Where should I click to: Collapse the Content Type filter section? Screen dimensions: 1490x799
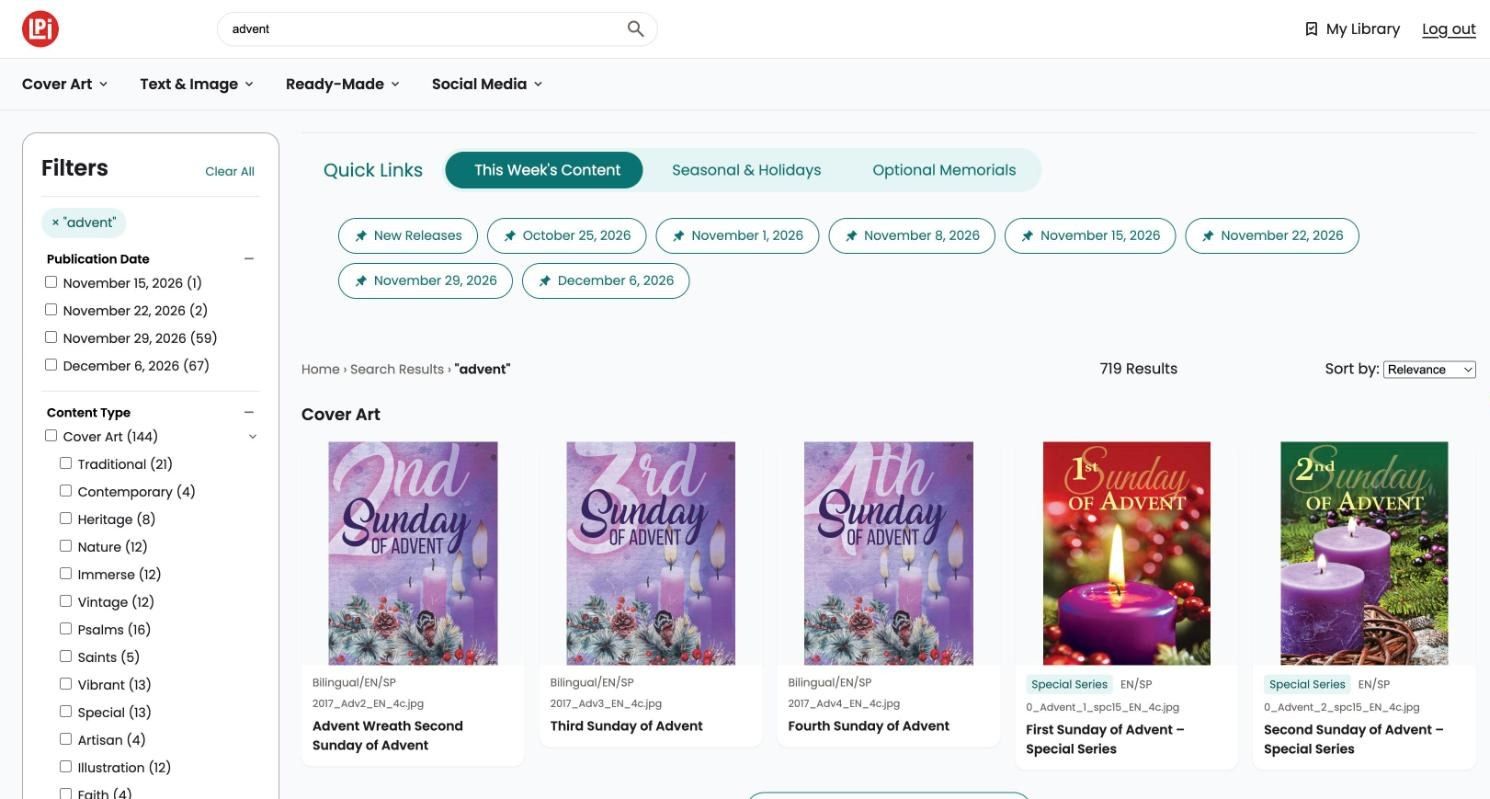249,412
